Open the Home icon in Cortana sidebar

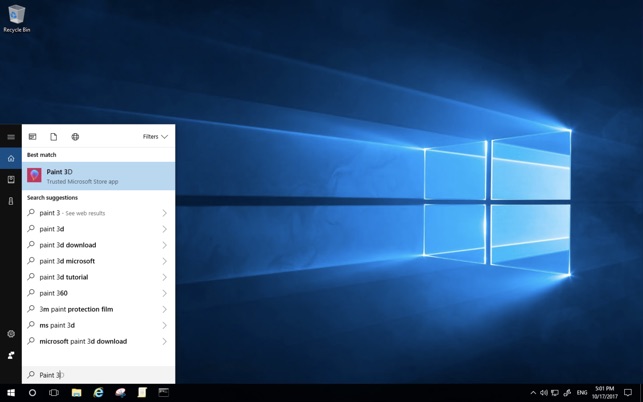pos(11,158)
